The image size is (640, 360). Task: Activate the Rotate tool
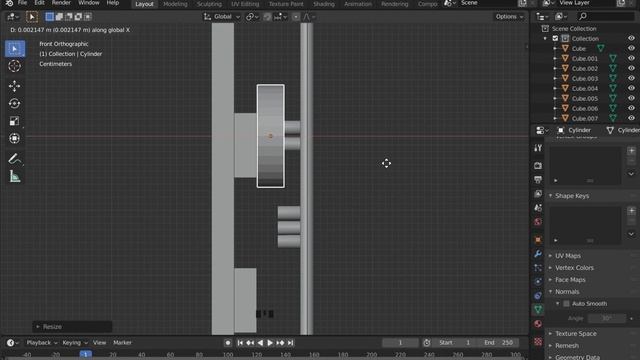coord(15,104)
